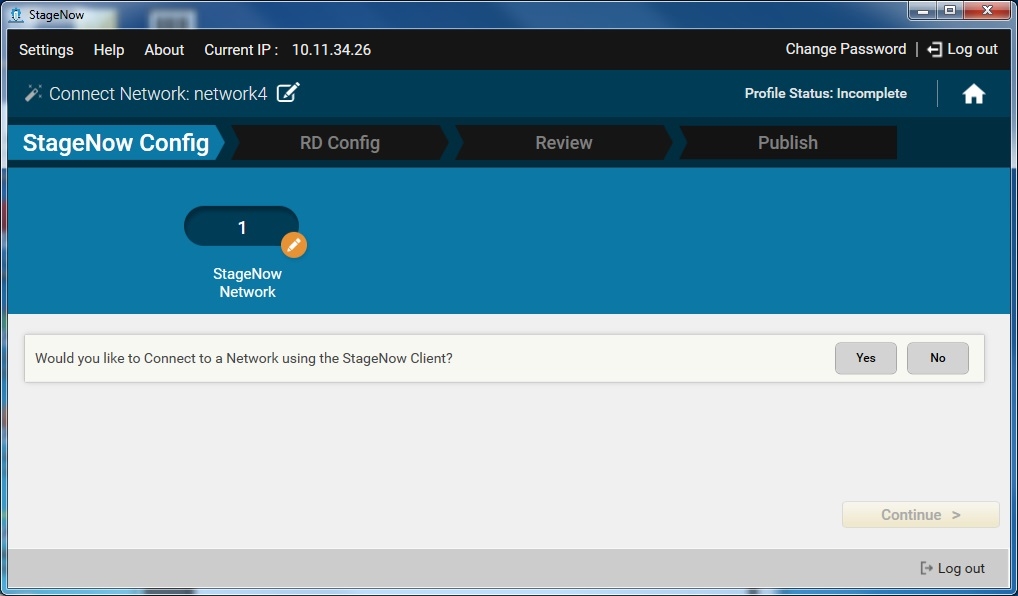Click the Log out icon beside Change Password
1018x596 pixels.
(x=935, y=49)
